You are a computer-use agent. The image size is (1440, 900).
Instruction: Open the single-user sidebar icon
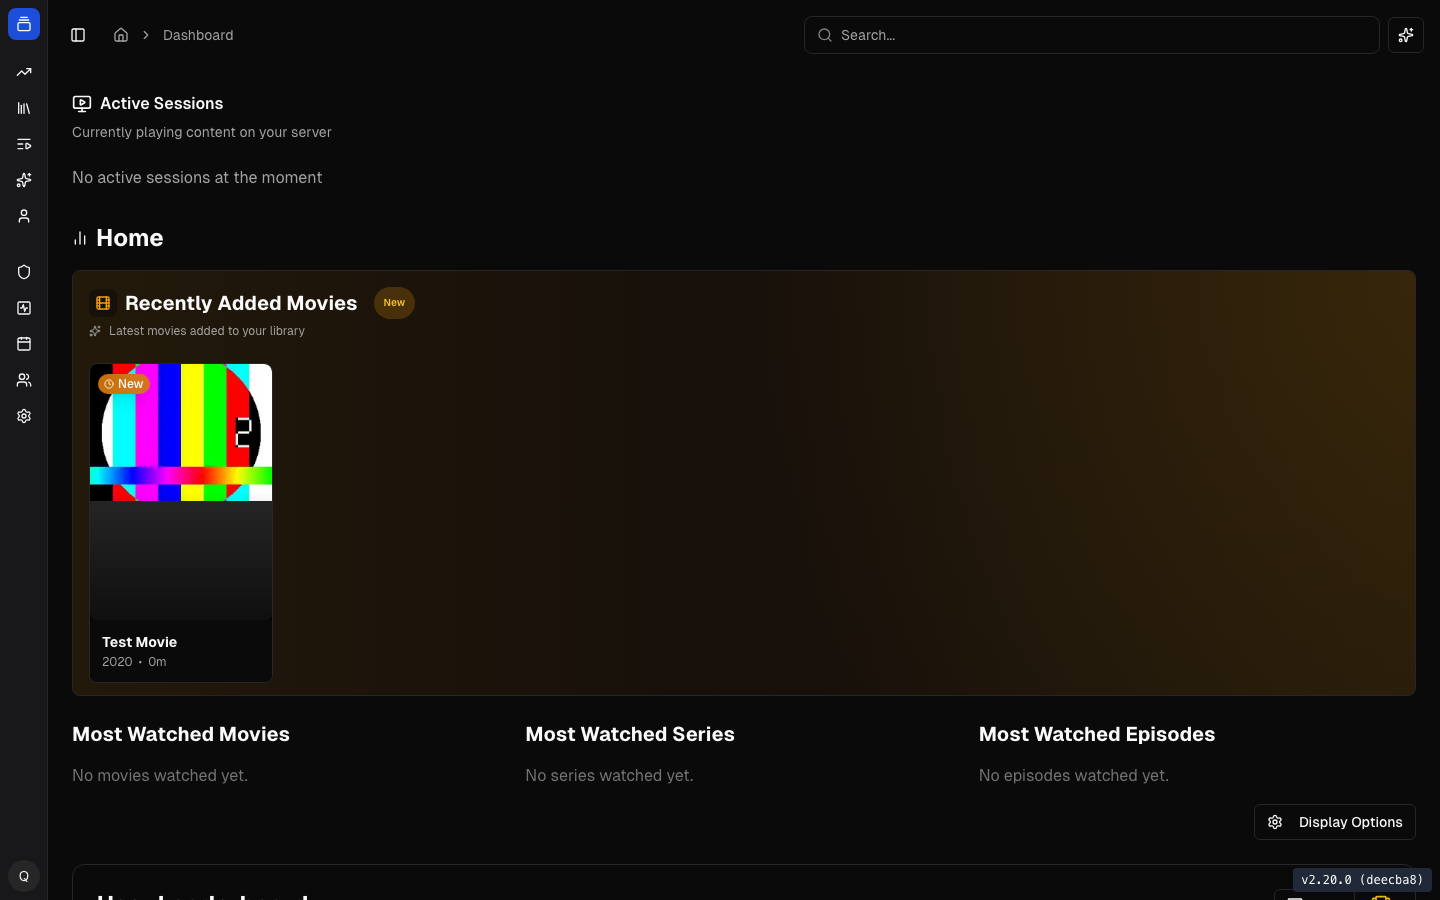click(24, 216)
